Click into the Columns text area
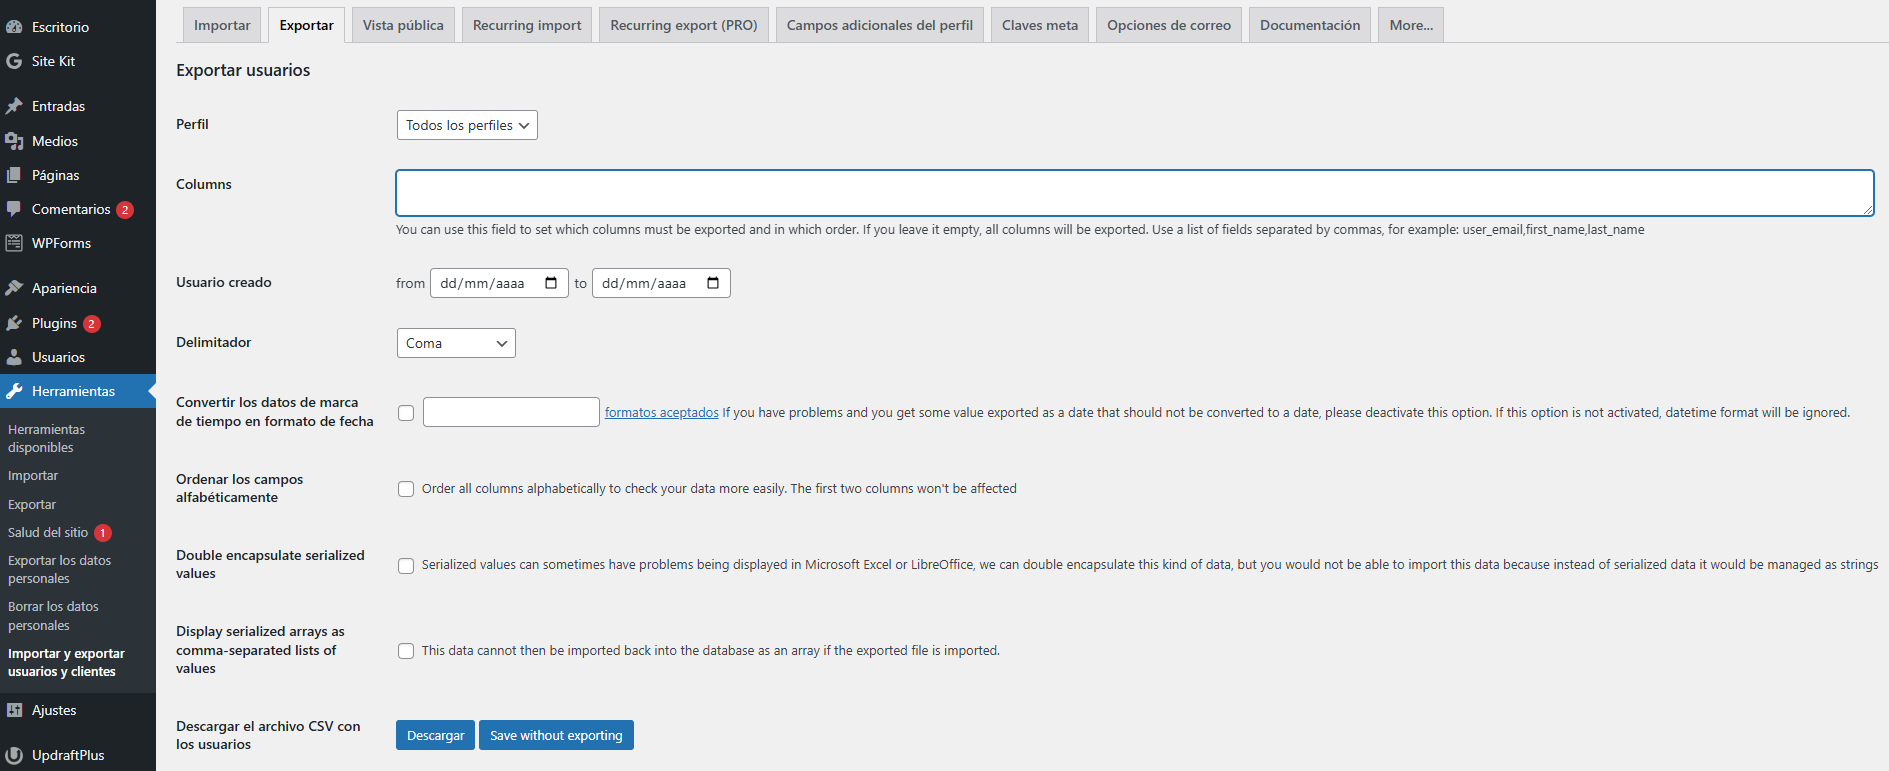Viewport: 1889px width, 771px height. pos(1134,193)
